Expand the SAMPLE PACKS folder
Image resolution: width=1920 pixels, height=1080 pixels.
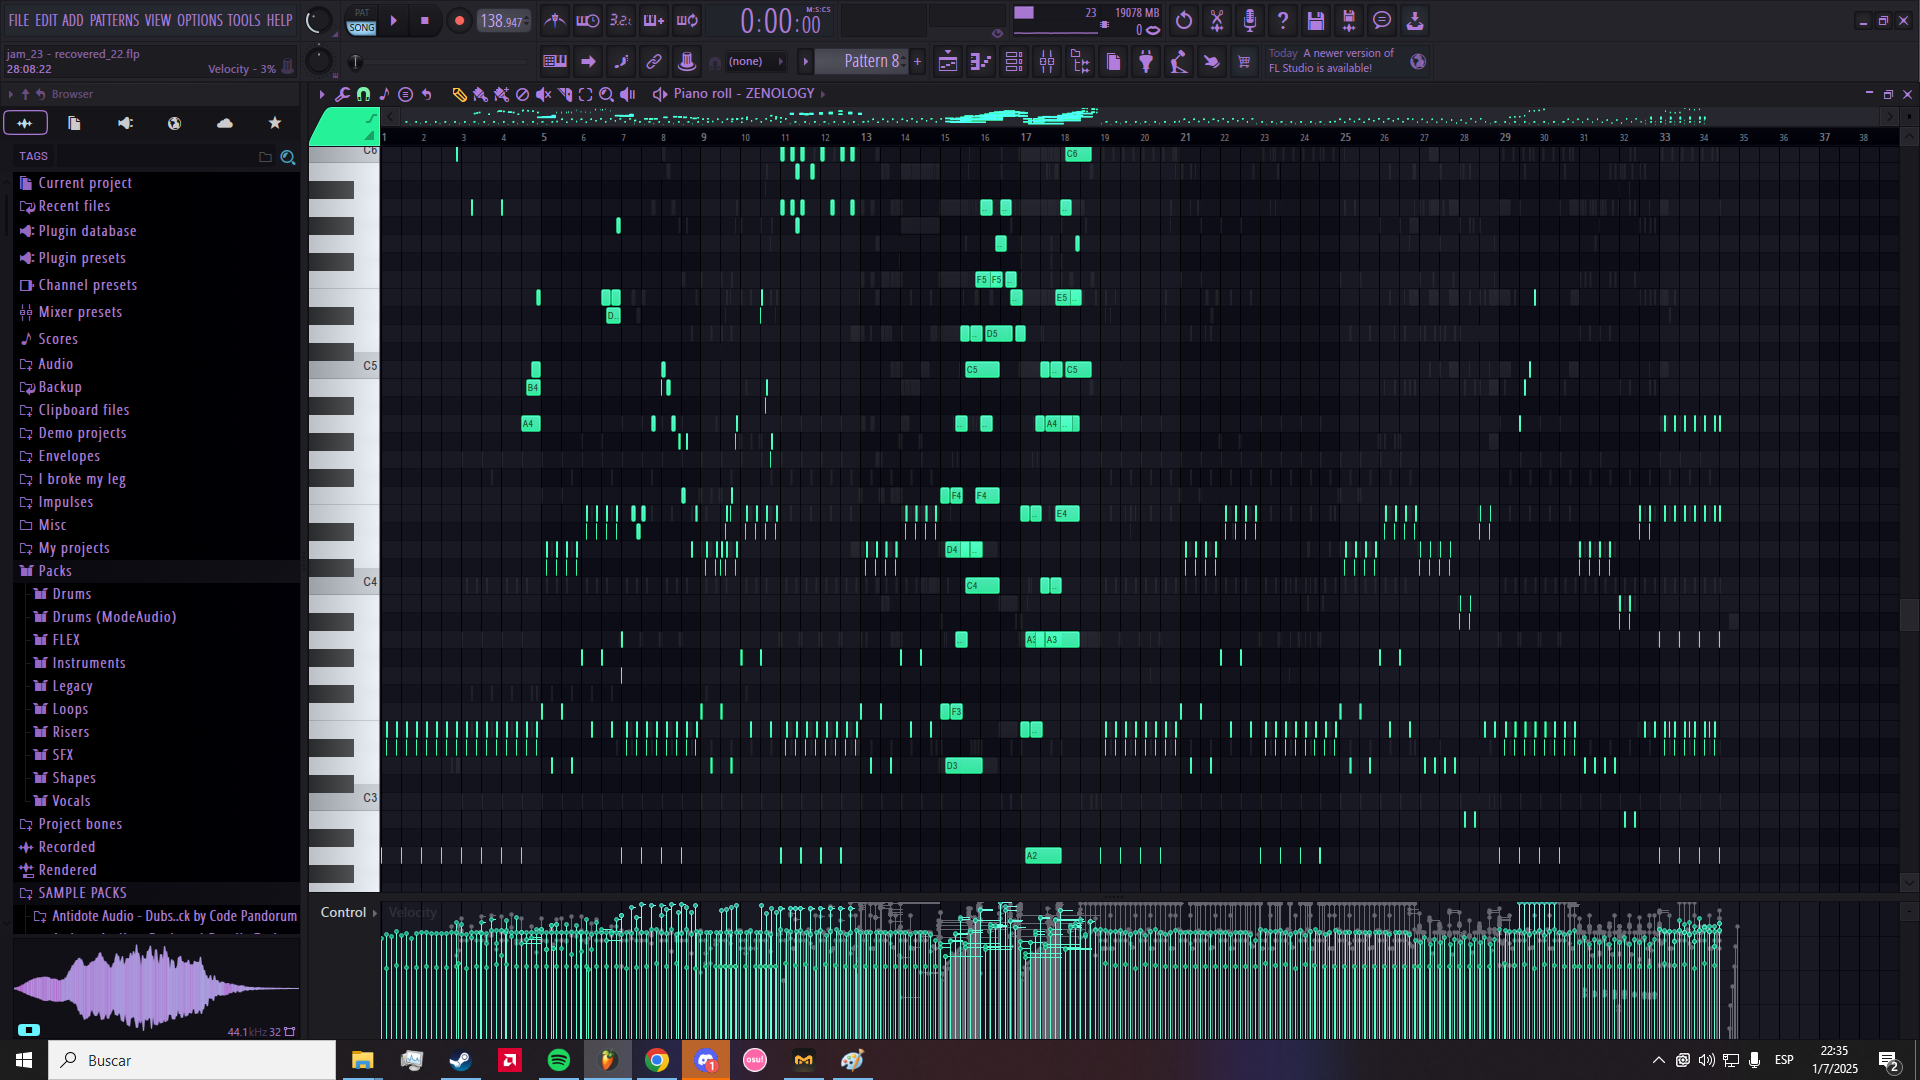tap(82, 893)
